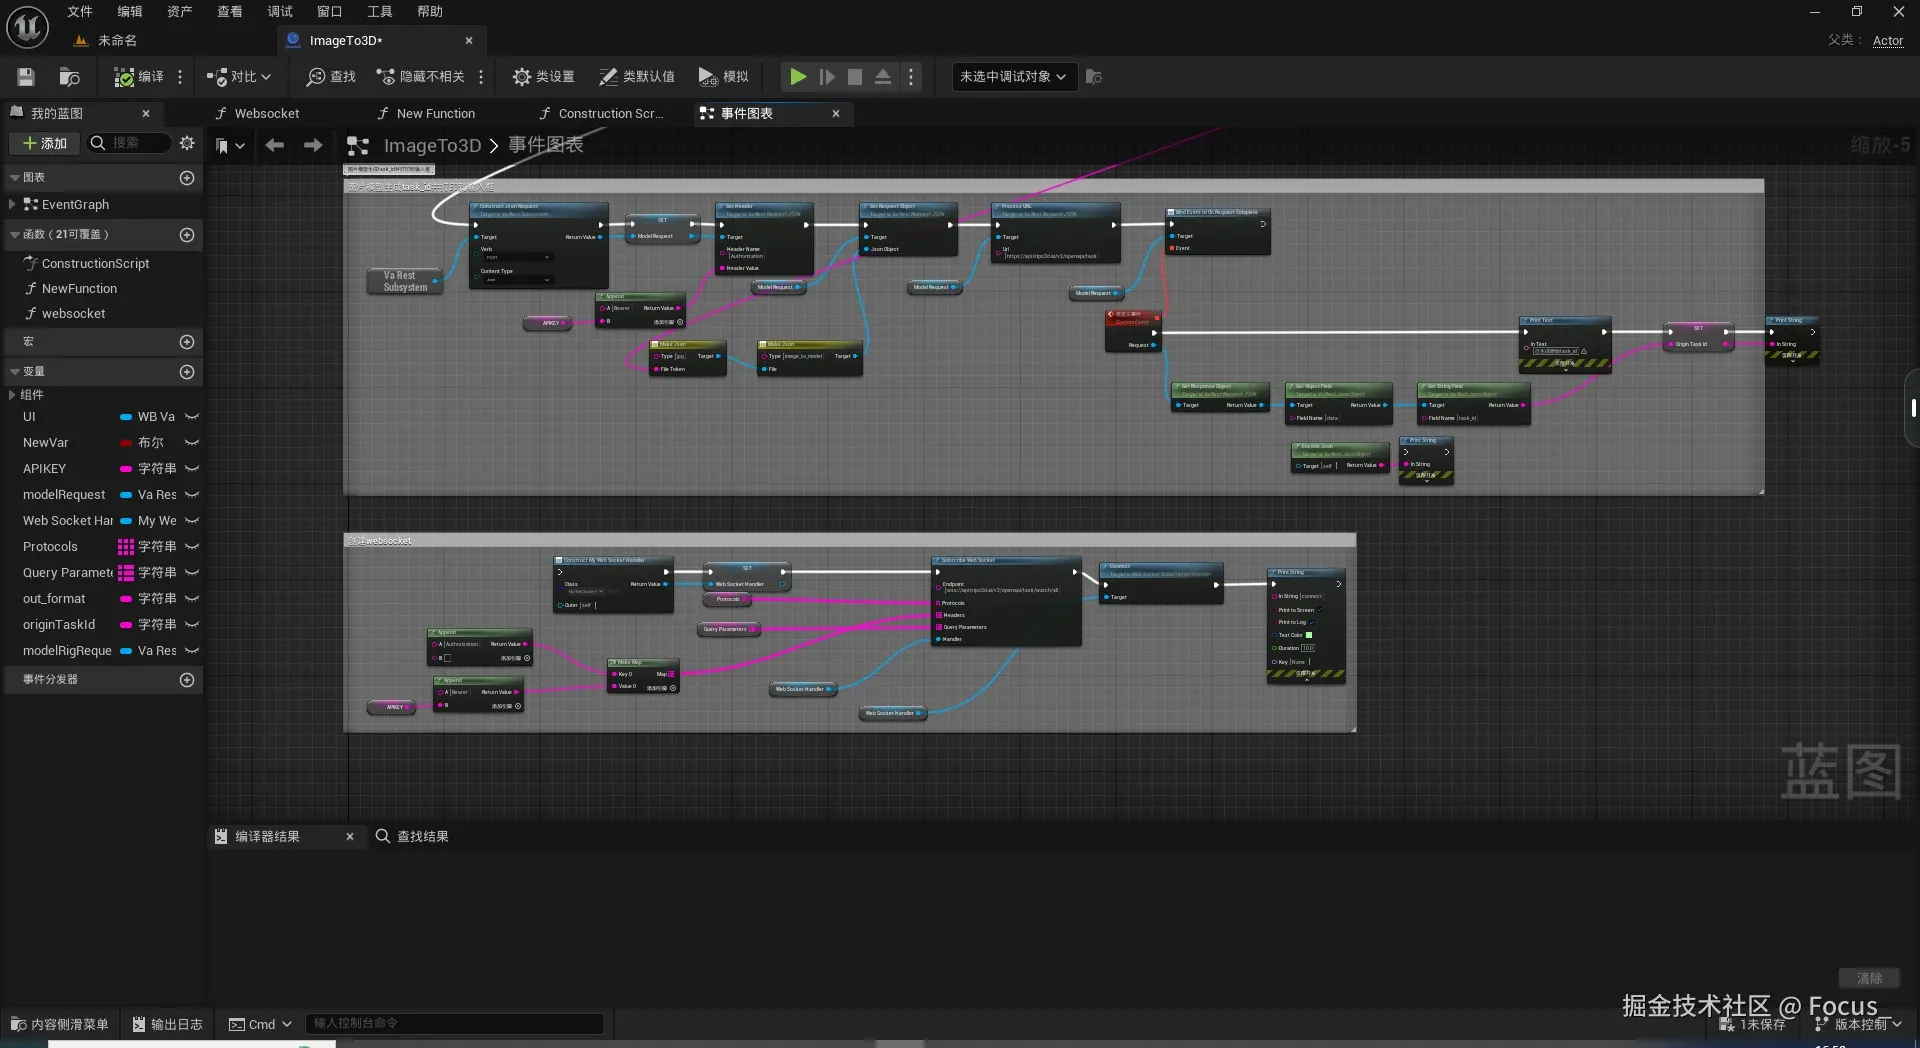Click the 添加 Add button
Screen dimensions: 1920x1048
[x=45, y=143]
